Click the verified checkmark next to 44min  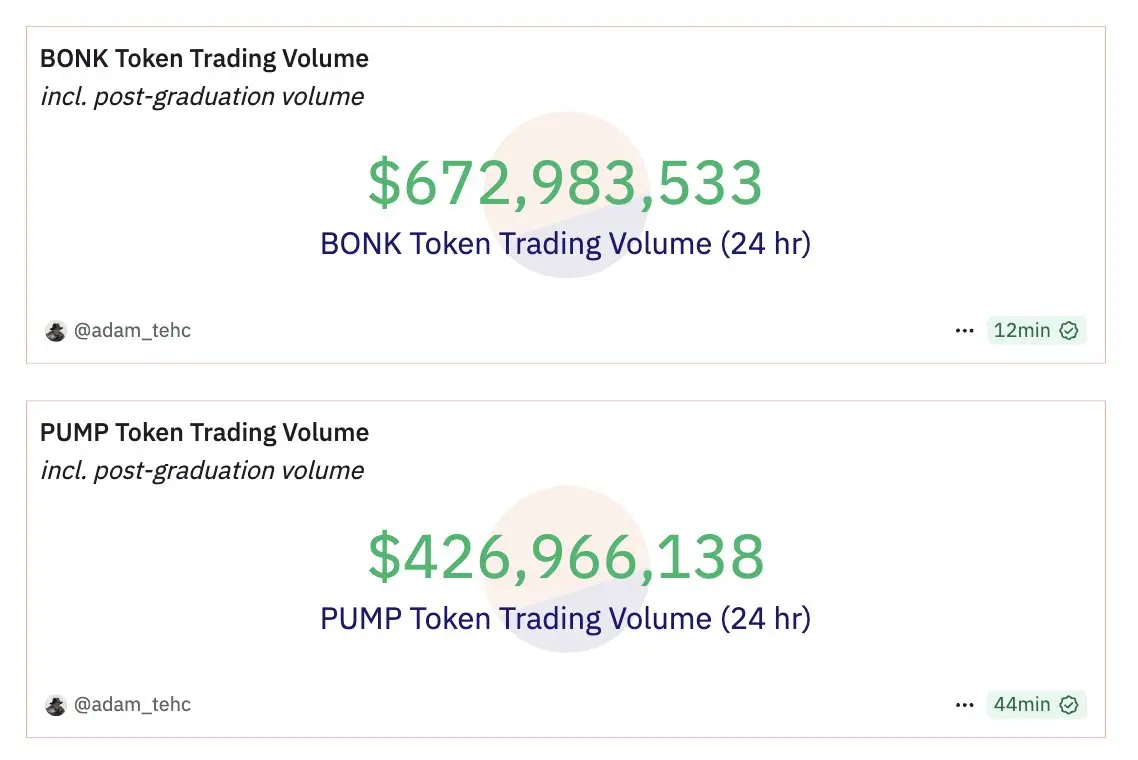point(1068,705)
